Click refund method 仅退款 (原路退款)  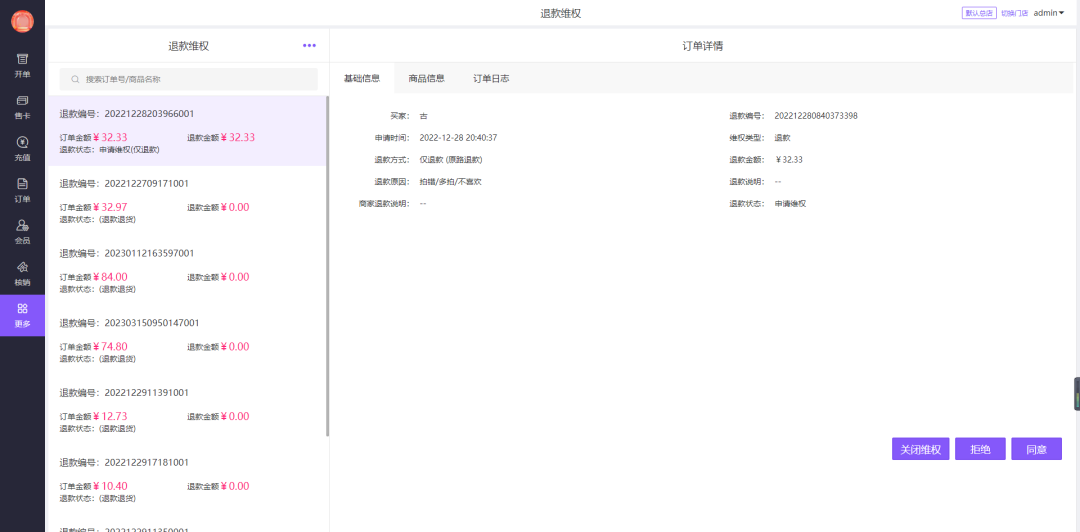click(x=451, y=160)
